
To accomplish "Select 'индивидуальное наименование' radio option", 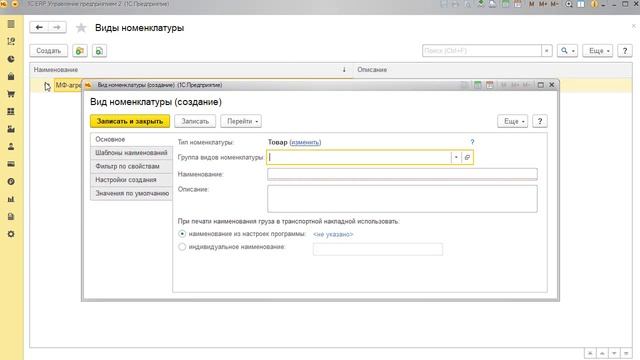I will tap(182, 247).
